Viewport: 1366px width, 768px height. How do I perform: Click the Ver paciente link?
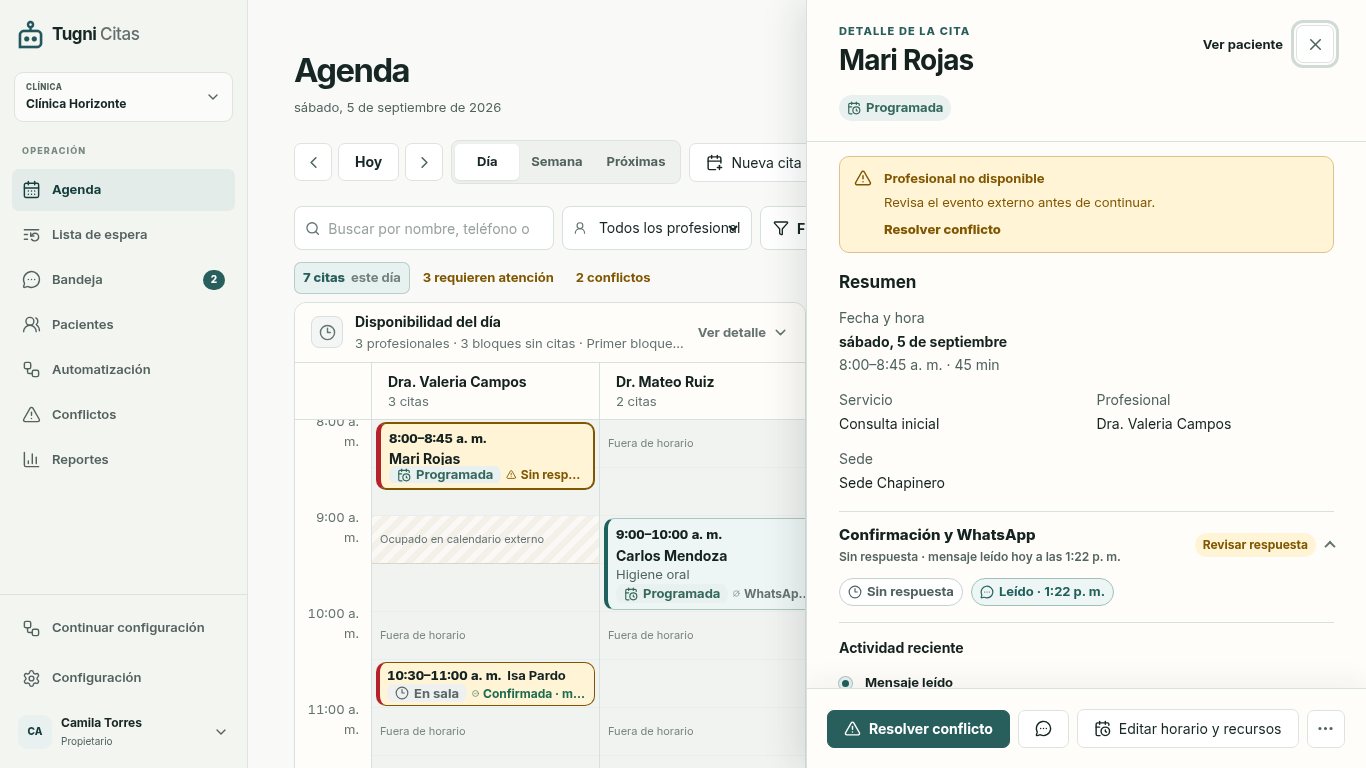click(x=1242, y=45)
